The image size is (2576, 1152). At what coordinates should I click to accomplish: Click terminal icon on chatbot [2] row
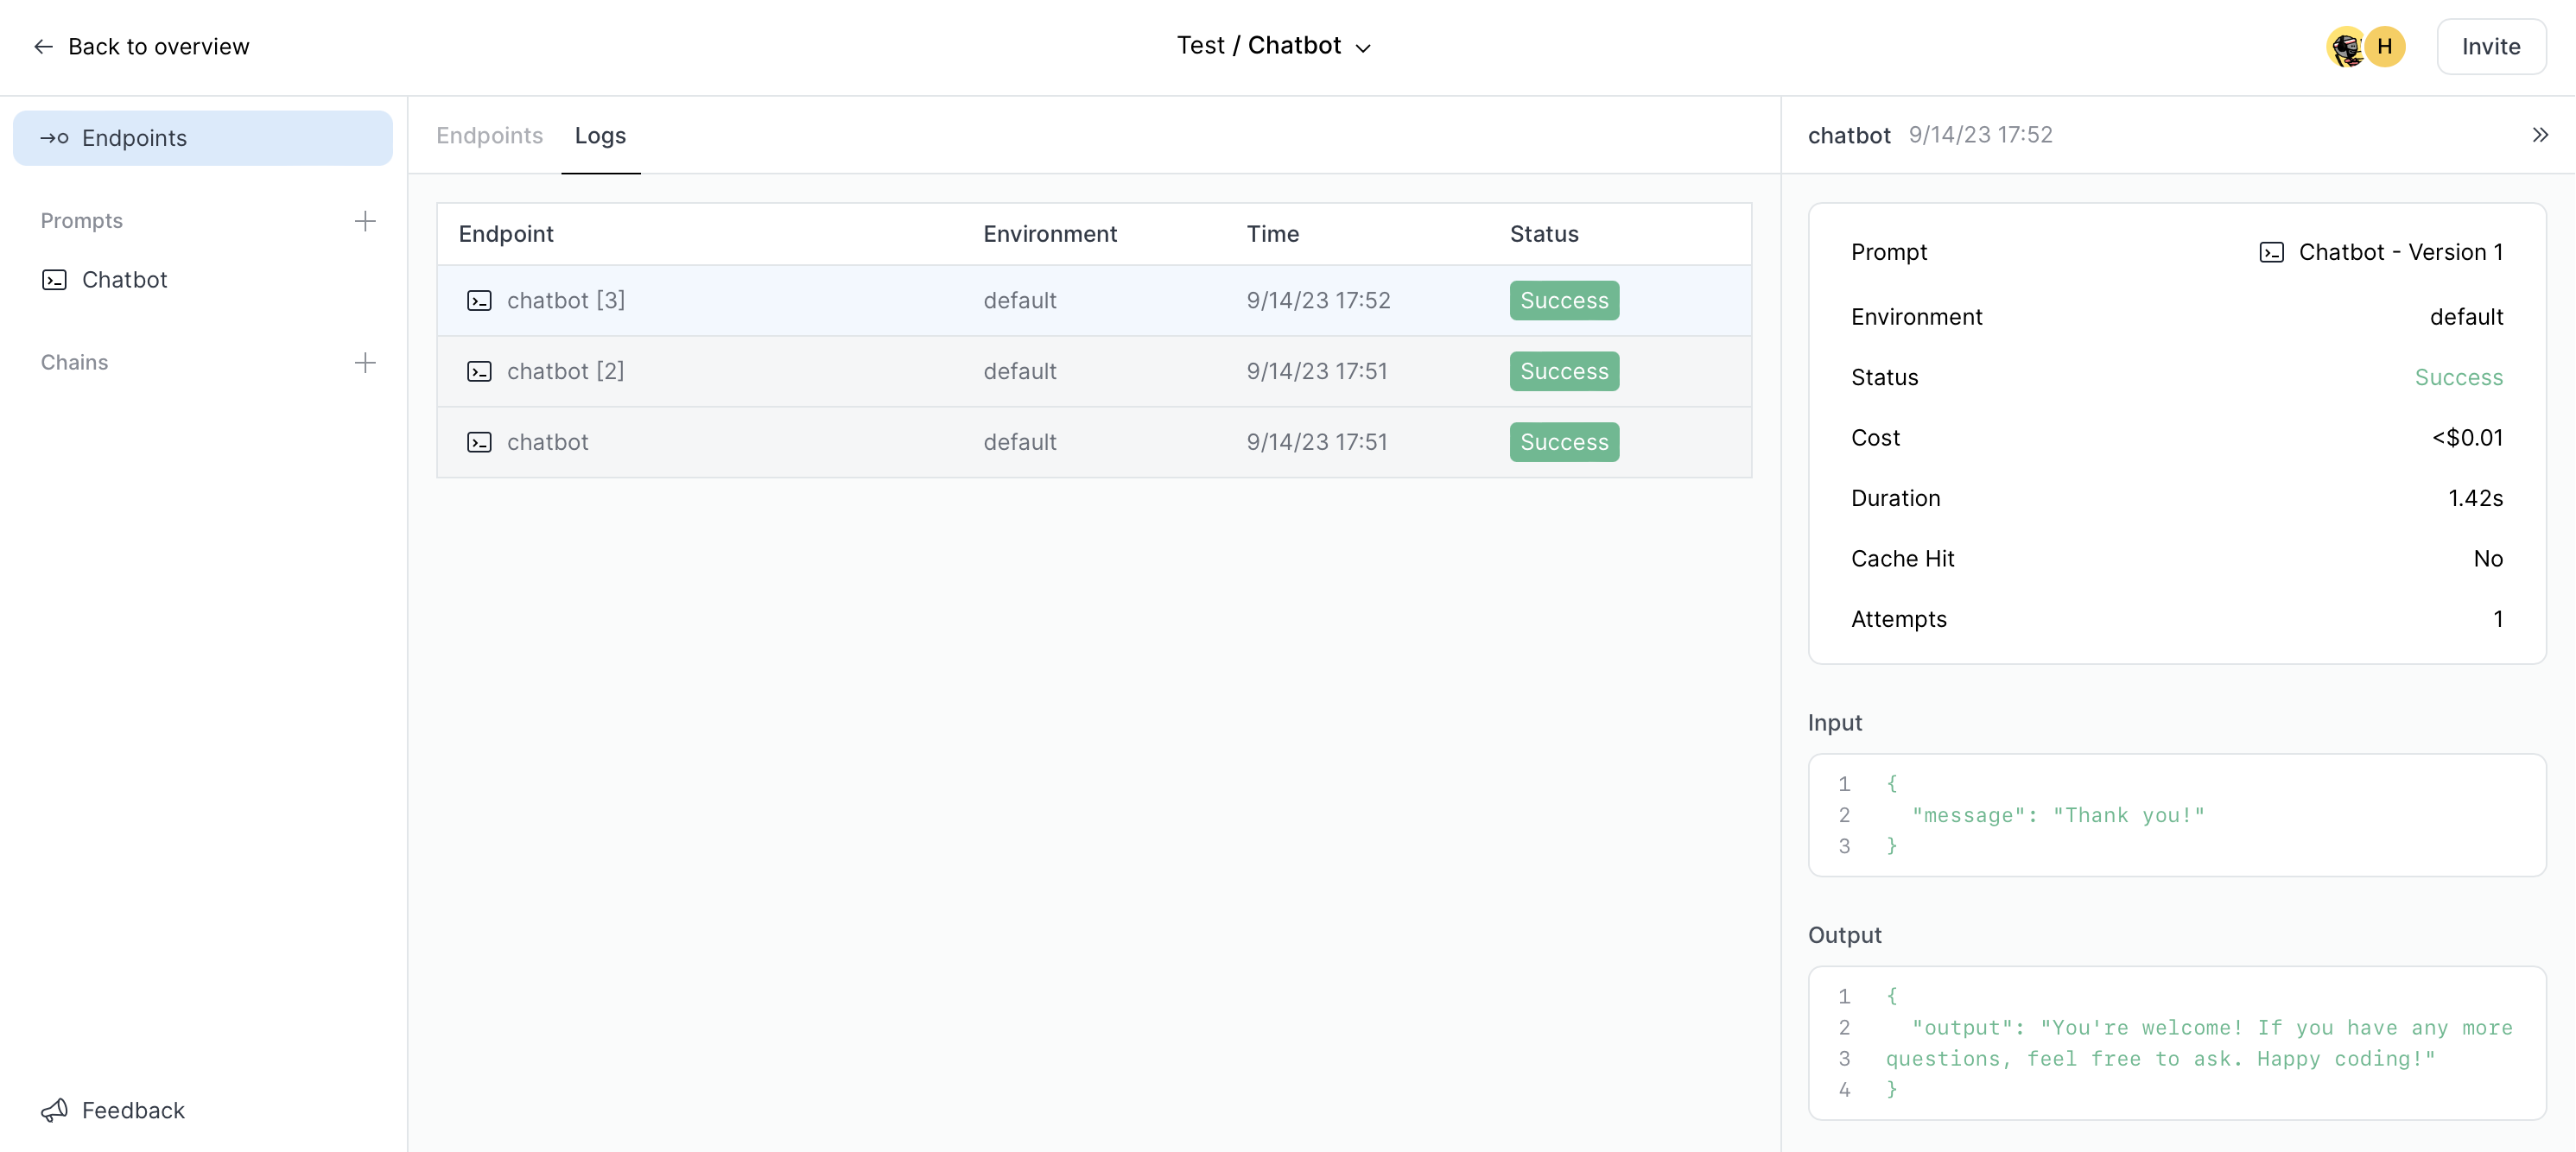coord(479,372)
